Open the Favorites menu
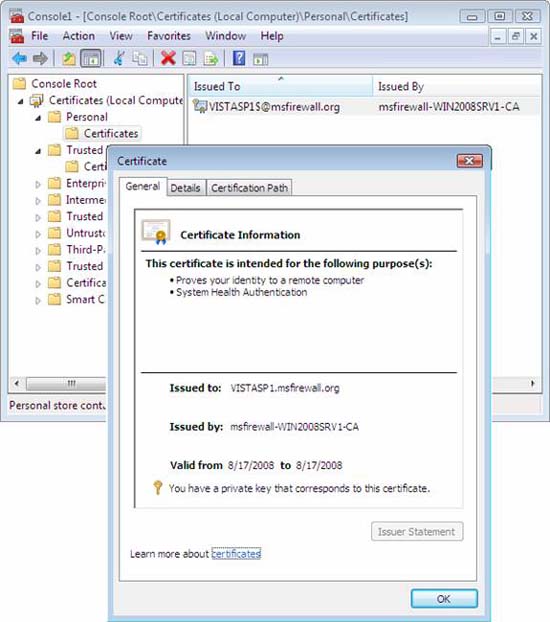550x622 pixels. click(x=169, y=36)
